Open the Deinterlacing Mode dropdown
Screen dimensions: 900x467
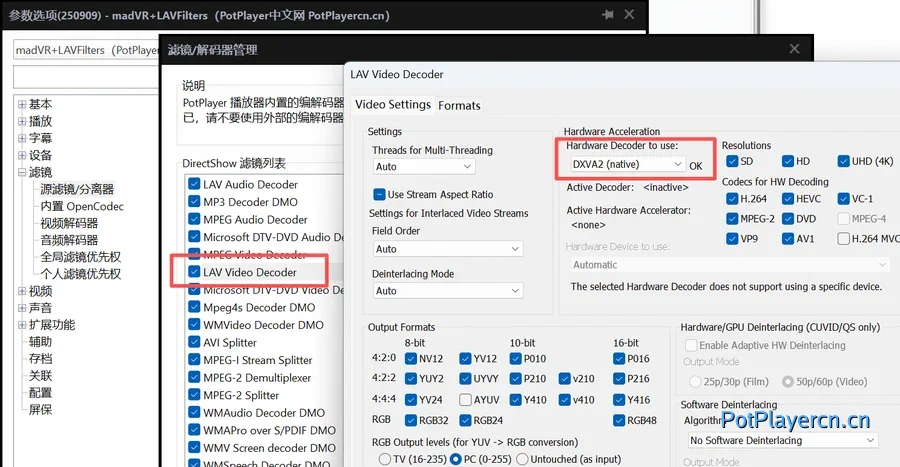click(x=447, y=291)
